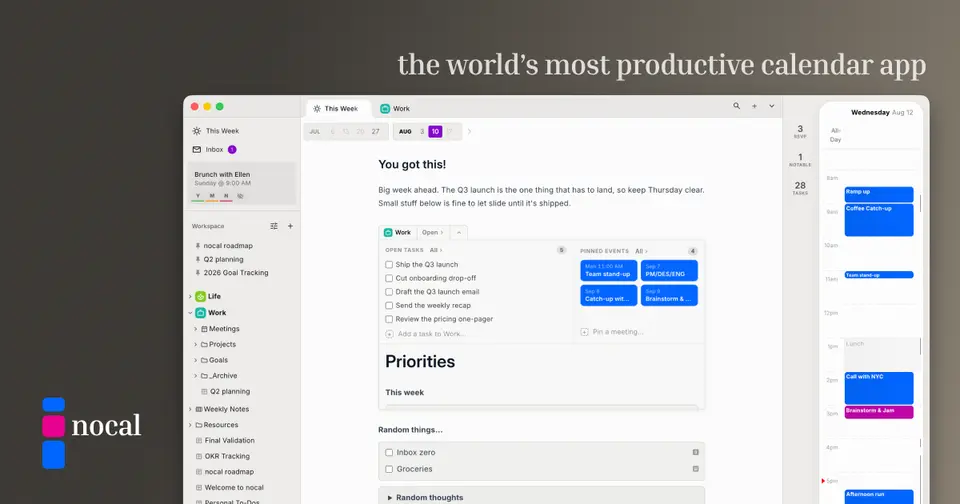Show All pinned events
Image resolution: width=960 pixels, height=504 pixels.
click(x=641, y=251)
